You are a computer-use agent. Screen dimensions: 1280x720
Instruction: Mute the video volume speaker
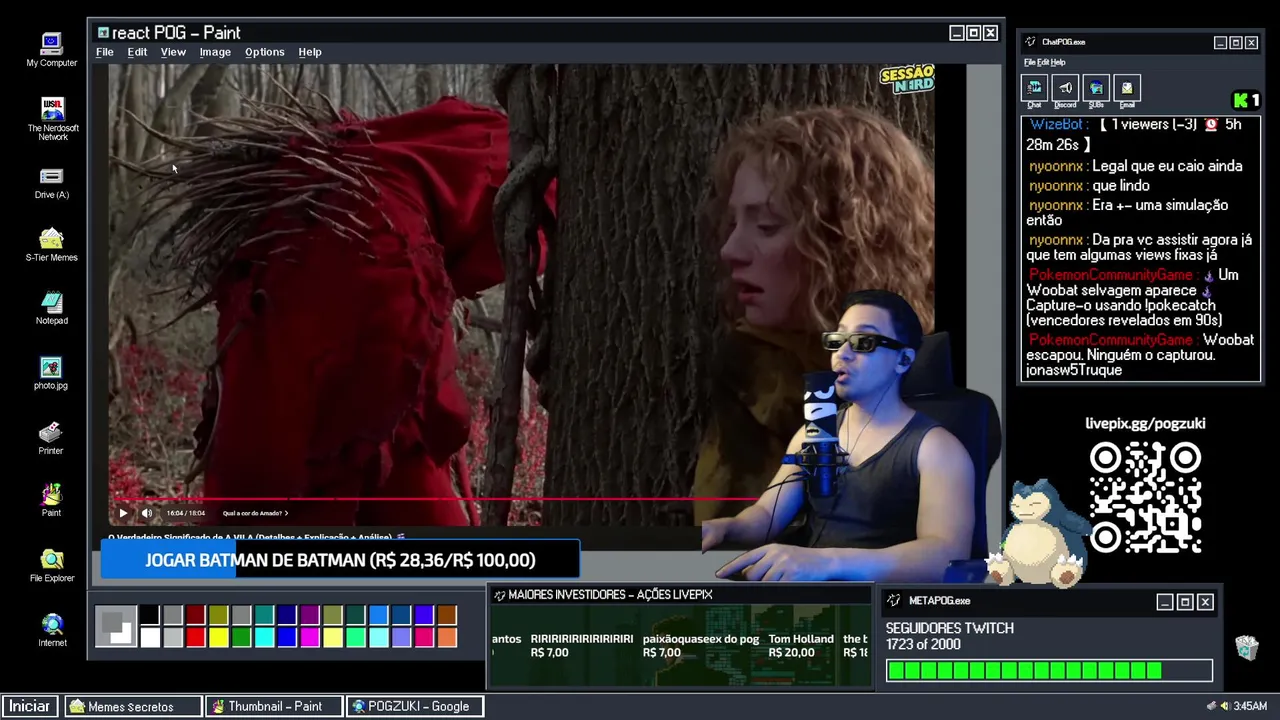pos(147,513)
